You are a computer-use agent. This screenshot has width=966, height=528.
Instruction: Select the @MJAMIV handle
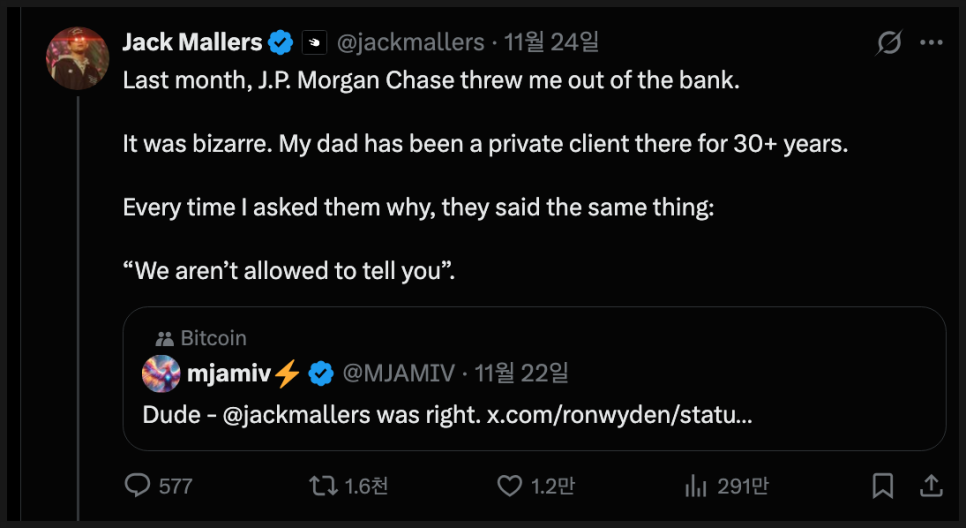coord(399,374)
